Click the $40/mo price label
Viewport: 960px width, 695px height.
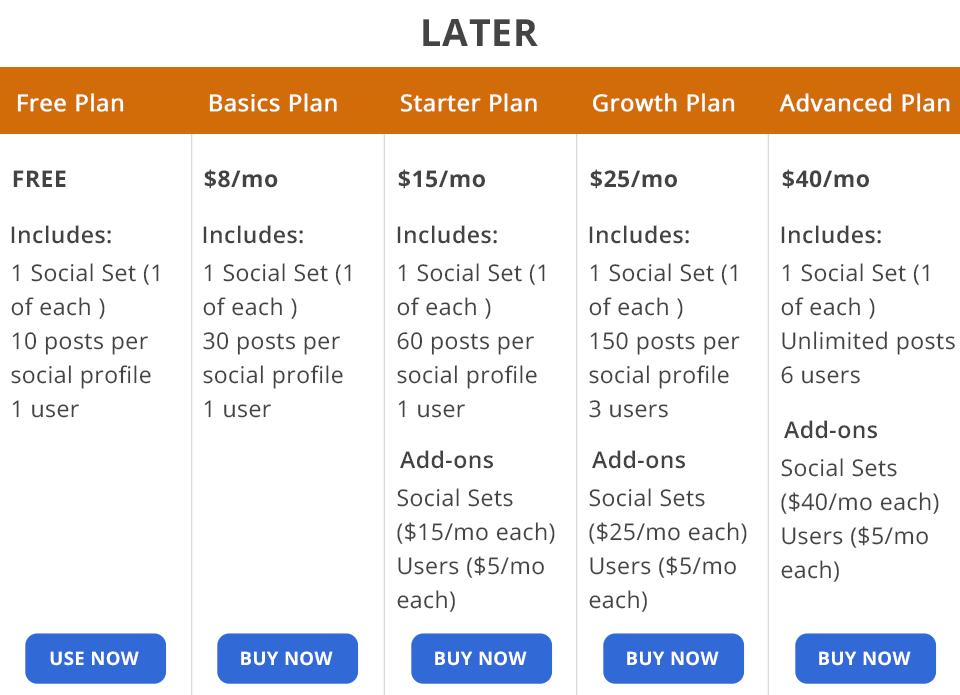[x=825, y=180]
